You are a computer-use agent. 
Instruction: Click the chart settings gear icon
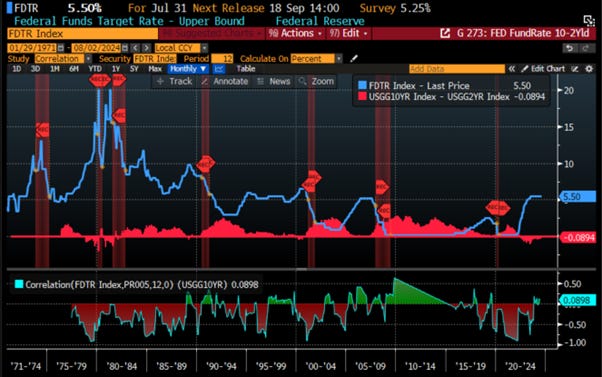(589, 69)
